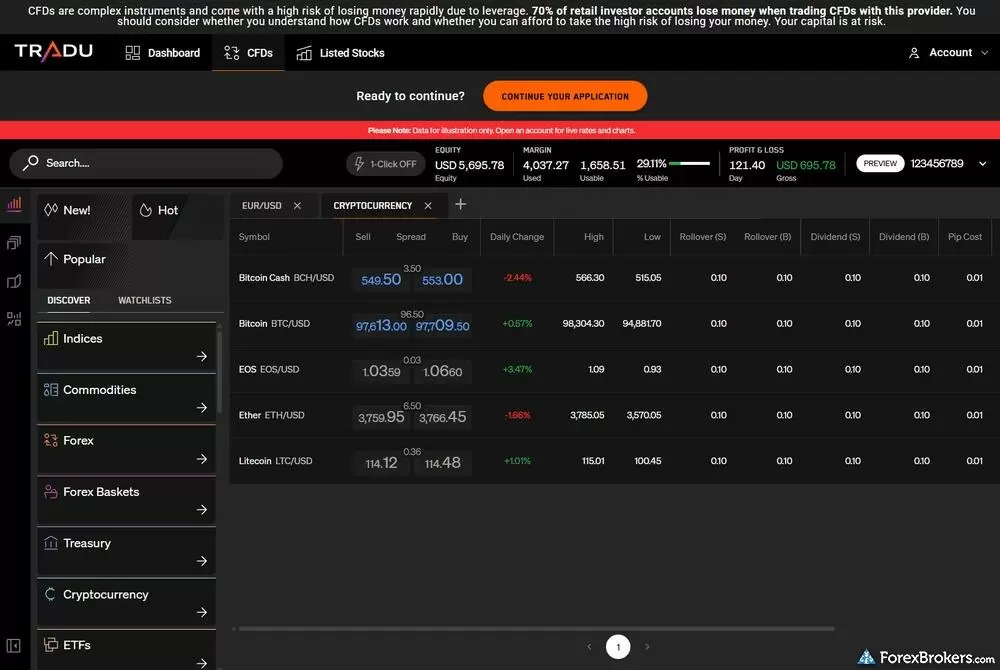This screenshot has height=670, width=1000.
Task: Close the EUR/USD tab
Action: tap(297, 205)
